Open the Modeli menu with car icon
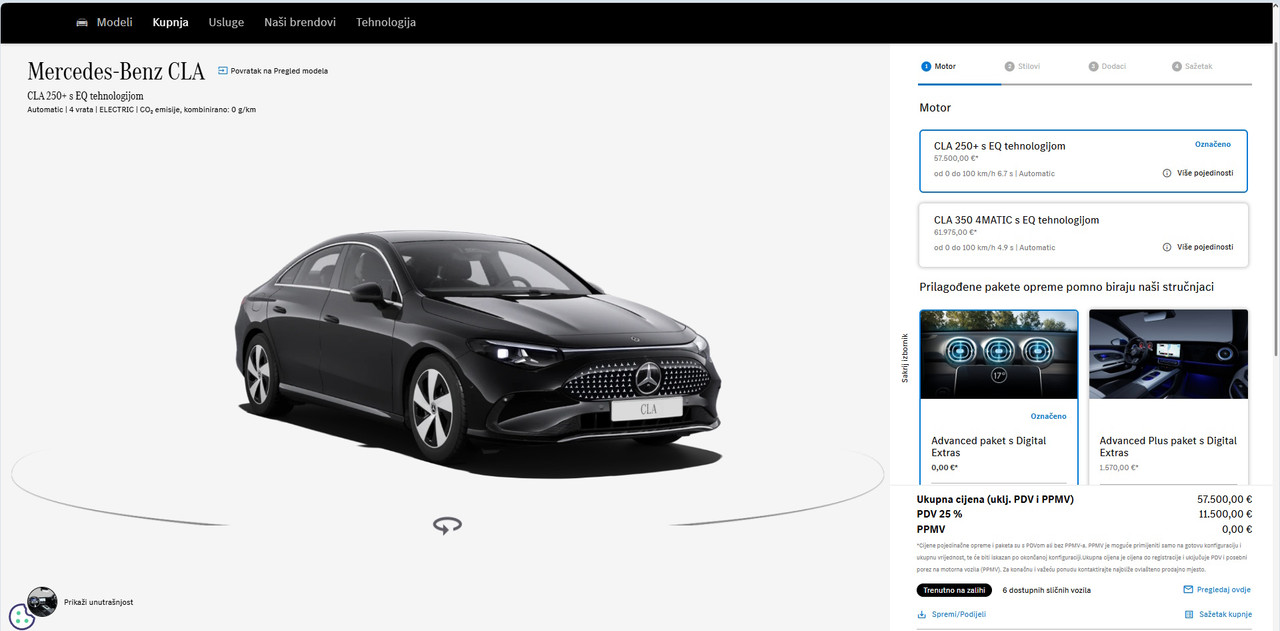 click(104, 22)
